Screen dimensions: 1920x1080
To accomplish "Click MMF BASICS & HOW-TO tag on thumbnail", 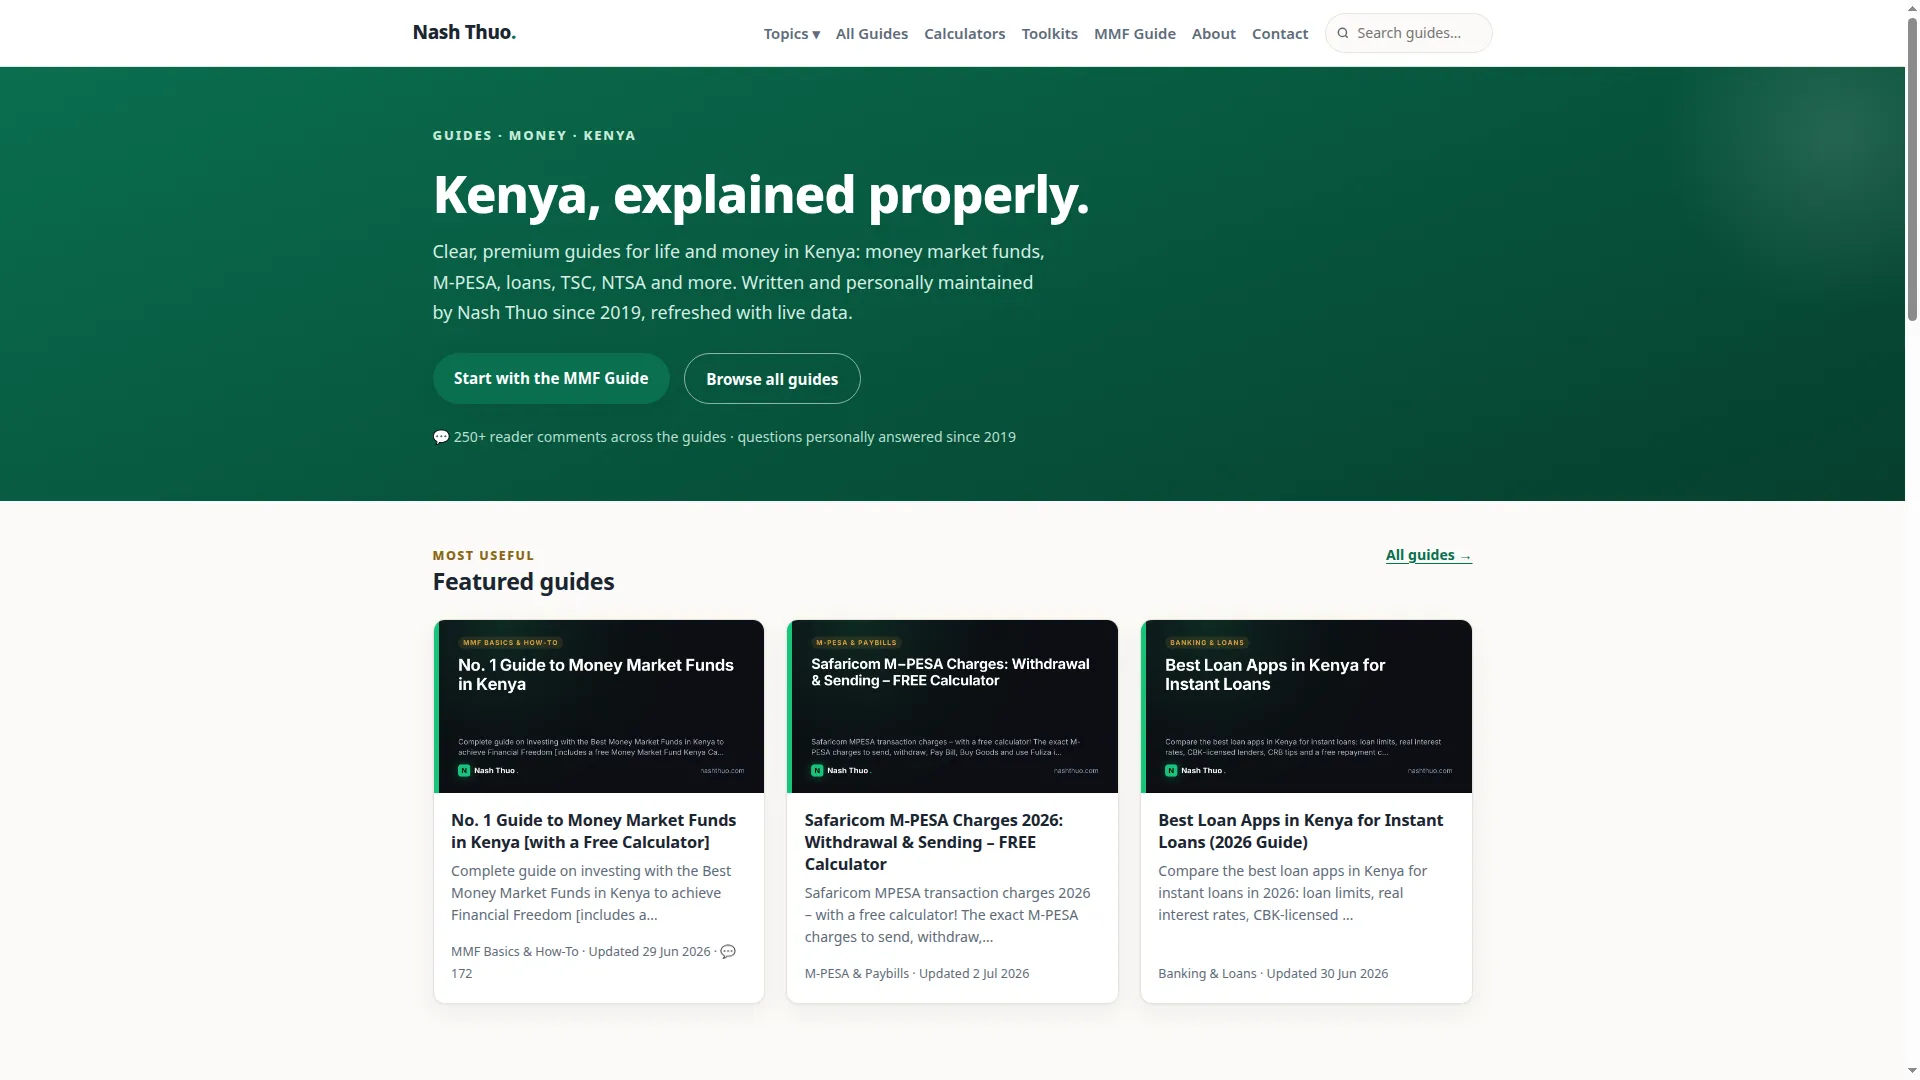I will point(510,643).
